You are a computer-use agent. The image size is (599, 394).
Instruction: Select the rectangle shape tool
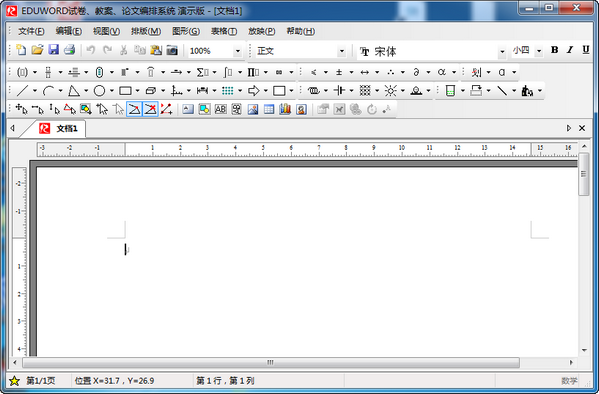[x=125, y=91]
